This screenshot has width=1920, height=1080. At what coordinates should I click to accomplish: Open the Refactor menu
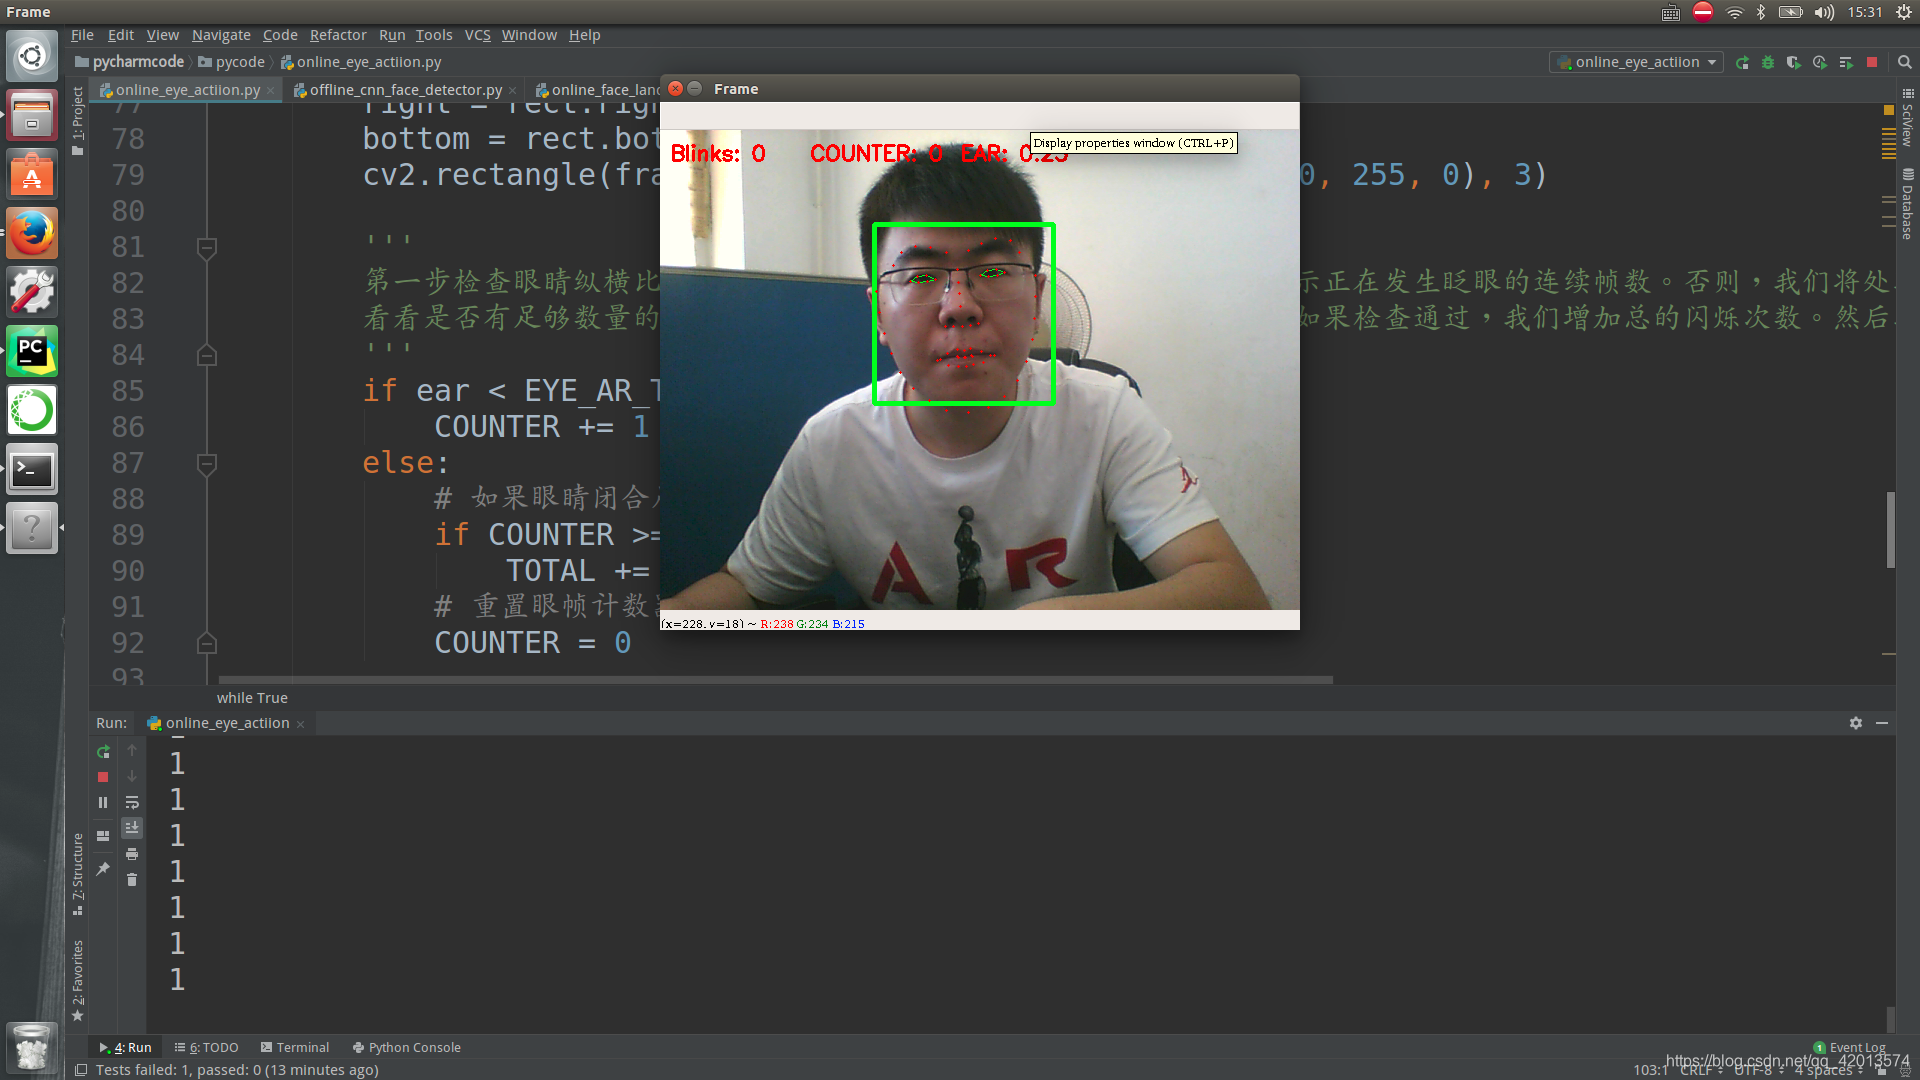click(x=337, y=35)
